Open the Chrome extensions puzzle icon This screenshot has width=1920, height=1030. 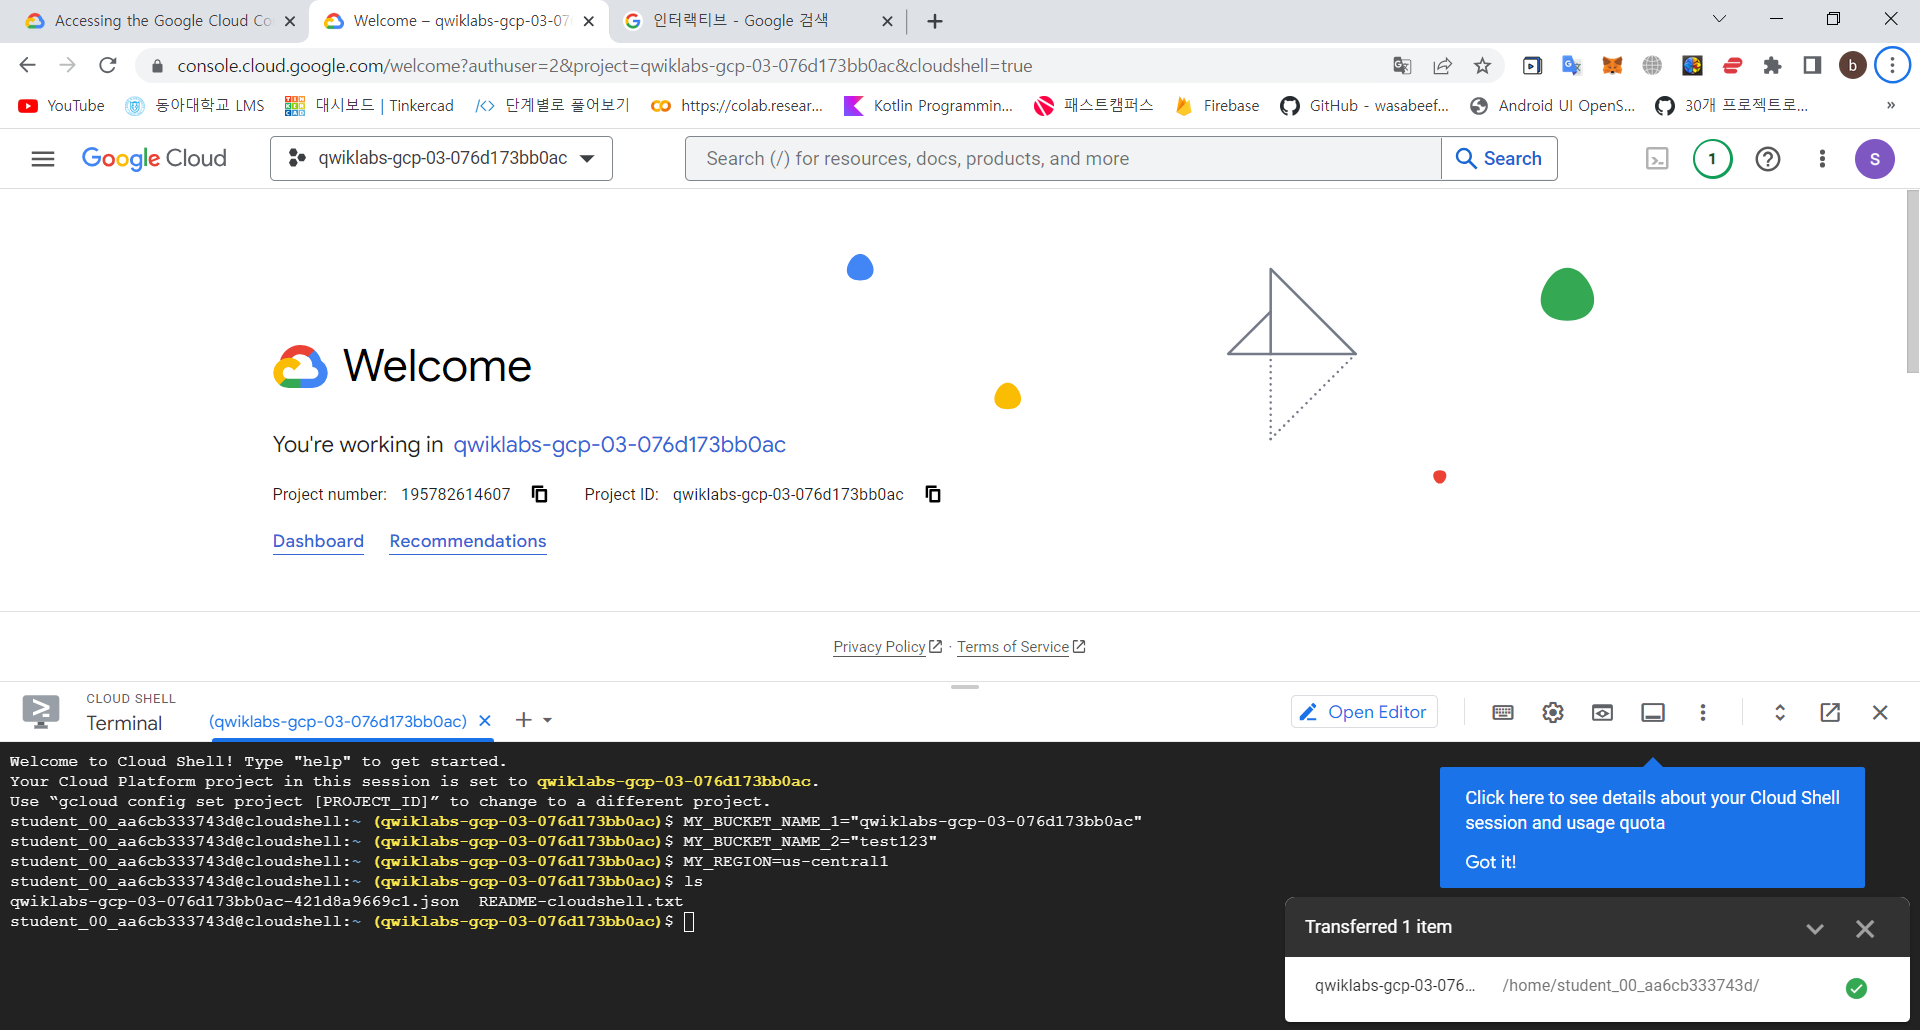tap(1772, 66)
